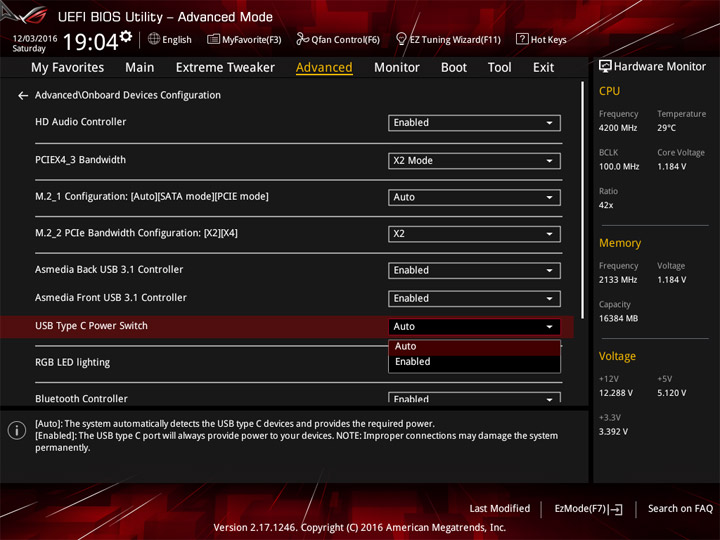Click the Hardware Monitor display icon

click(x=605, y=67)
